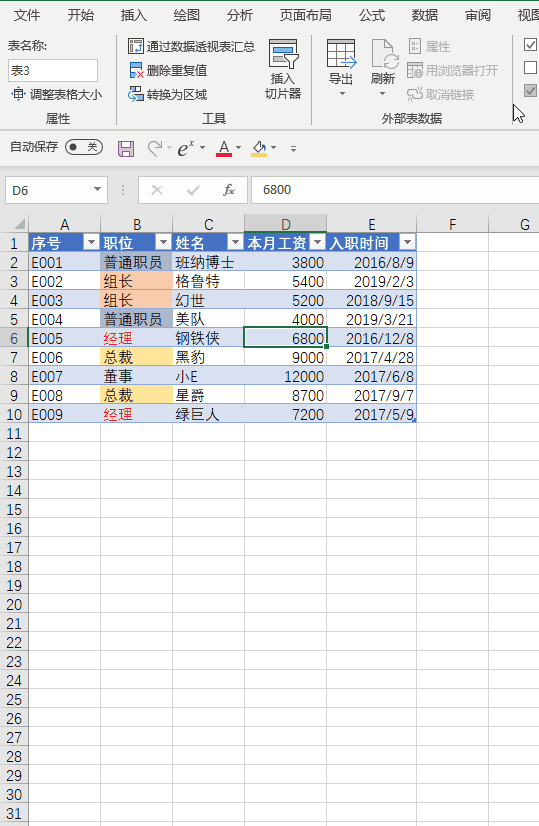
Task: Click the cell containing 钢铁侠
Action: pos(208,338)
